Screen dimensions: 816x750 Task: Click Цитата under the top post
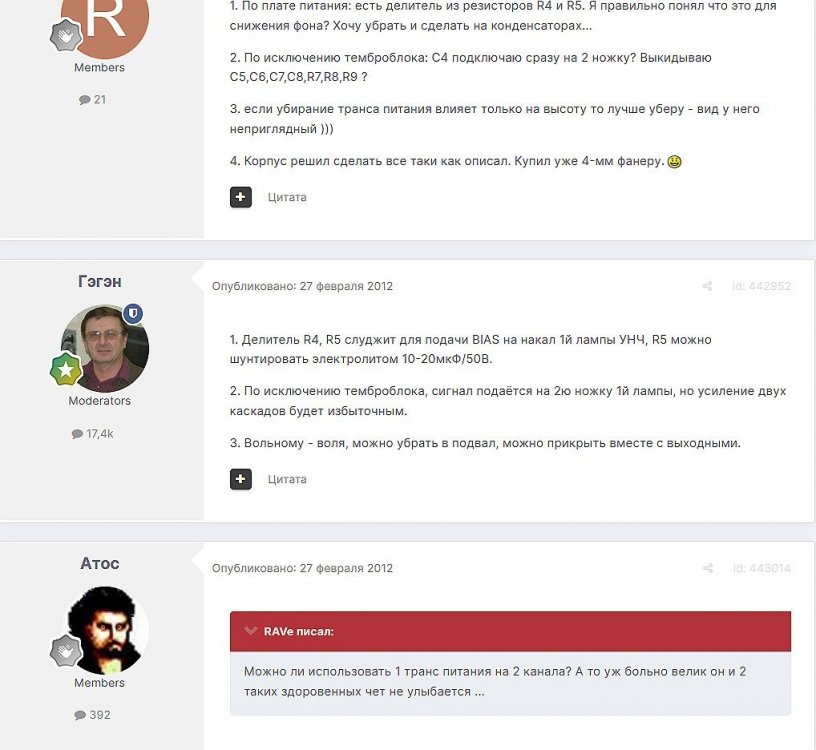pyautogui.click(x=287, y=197)
